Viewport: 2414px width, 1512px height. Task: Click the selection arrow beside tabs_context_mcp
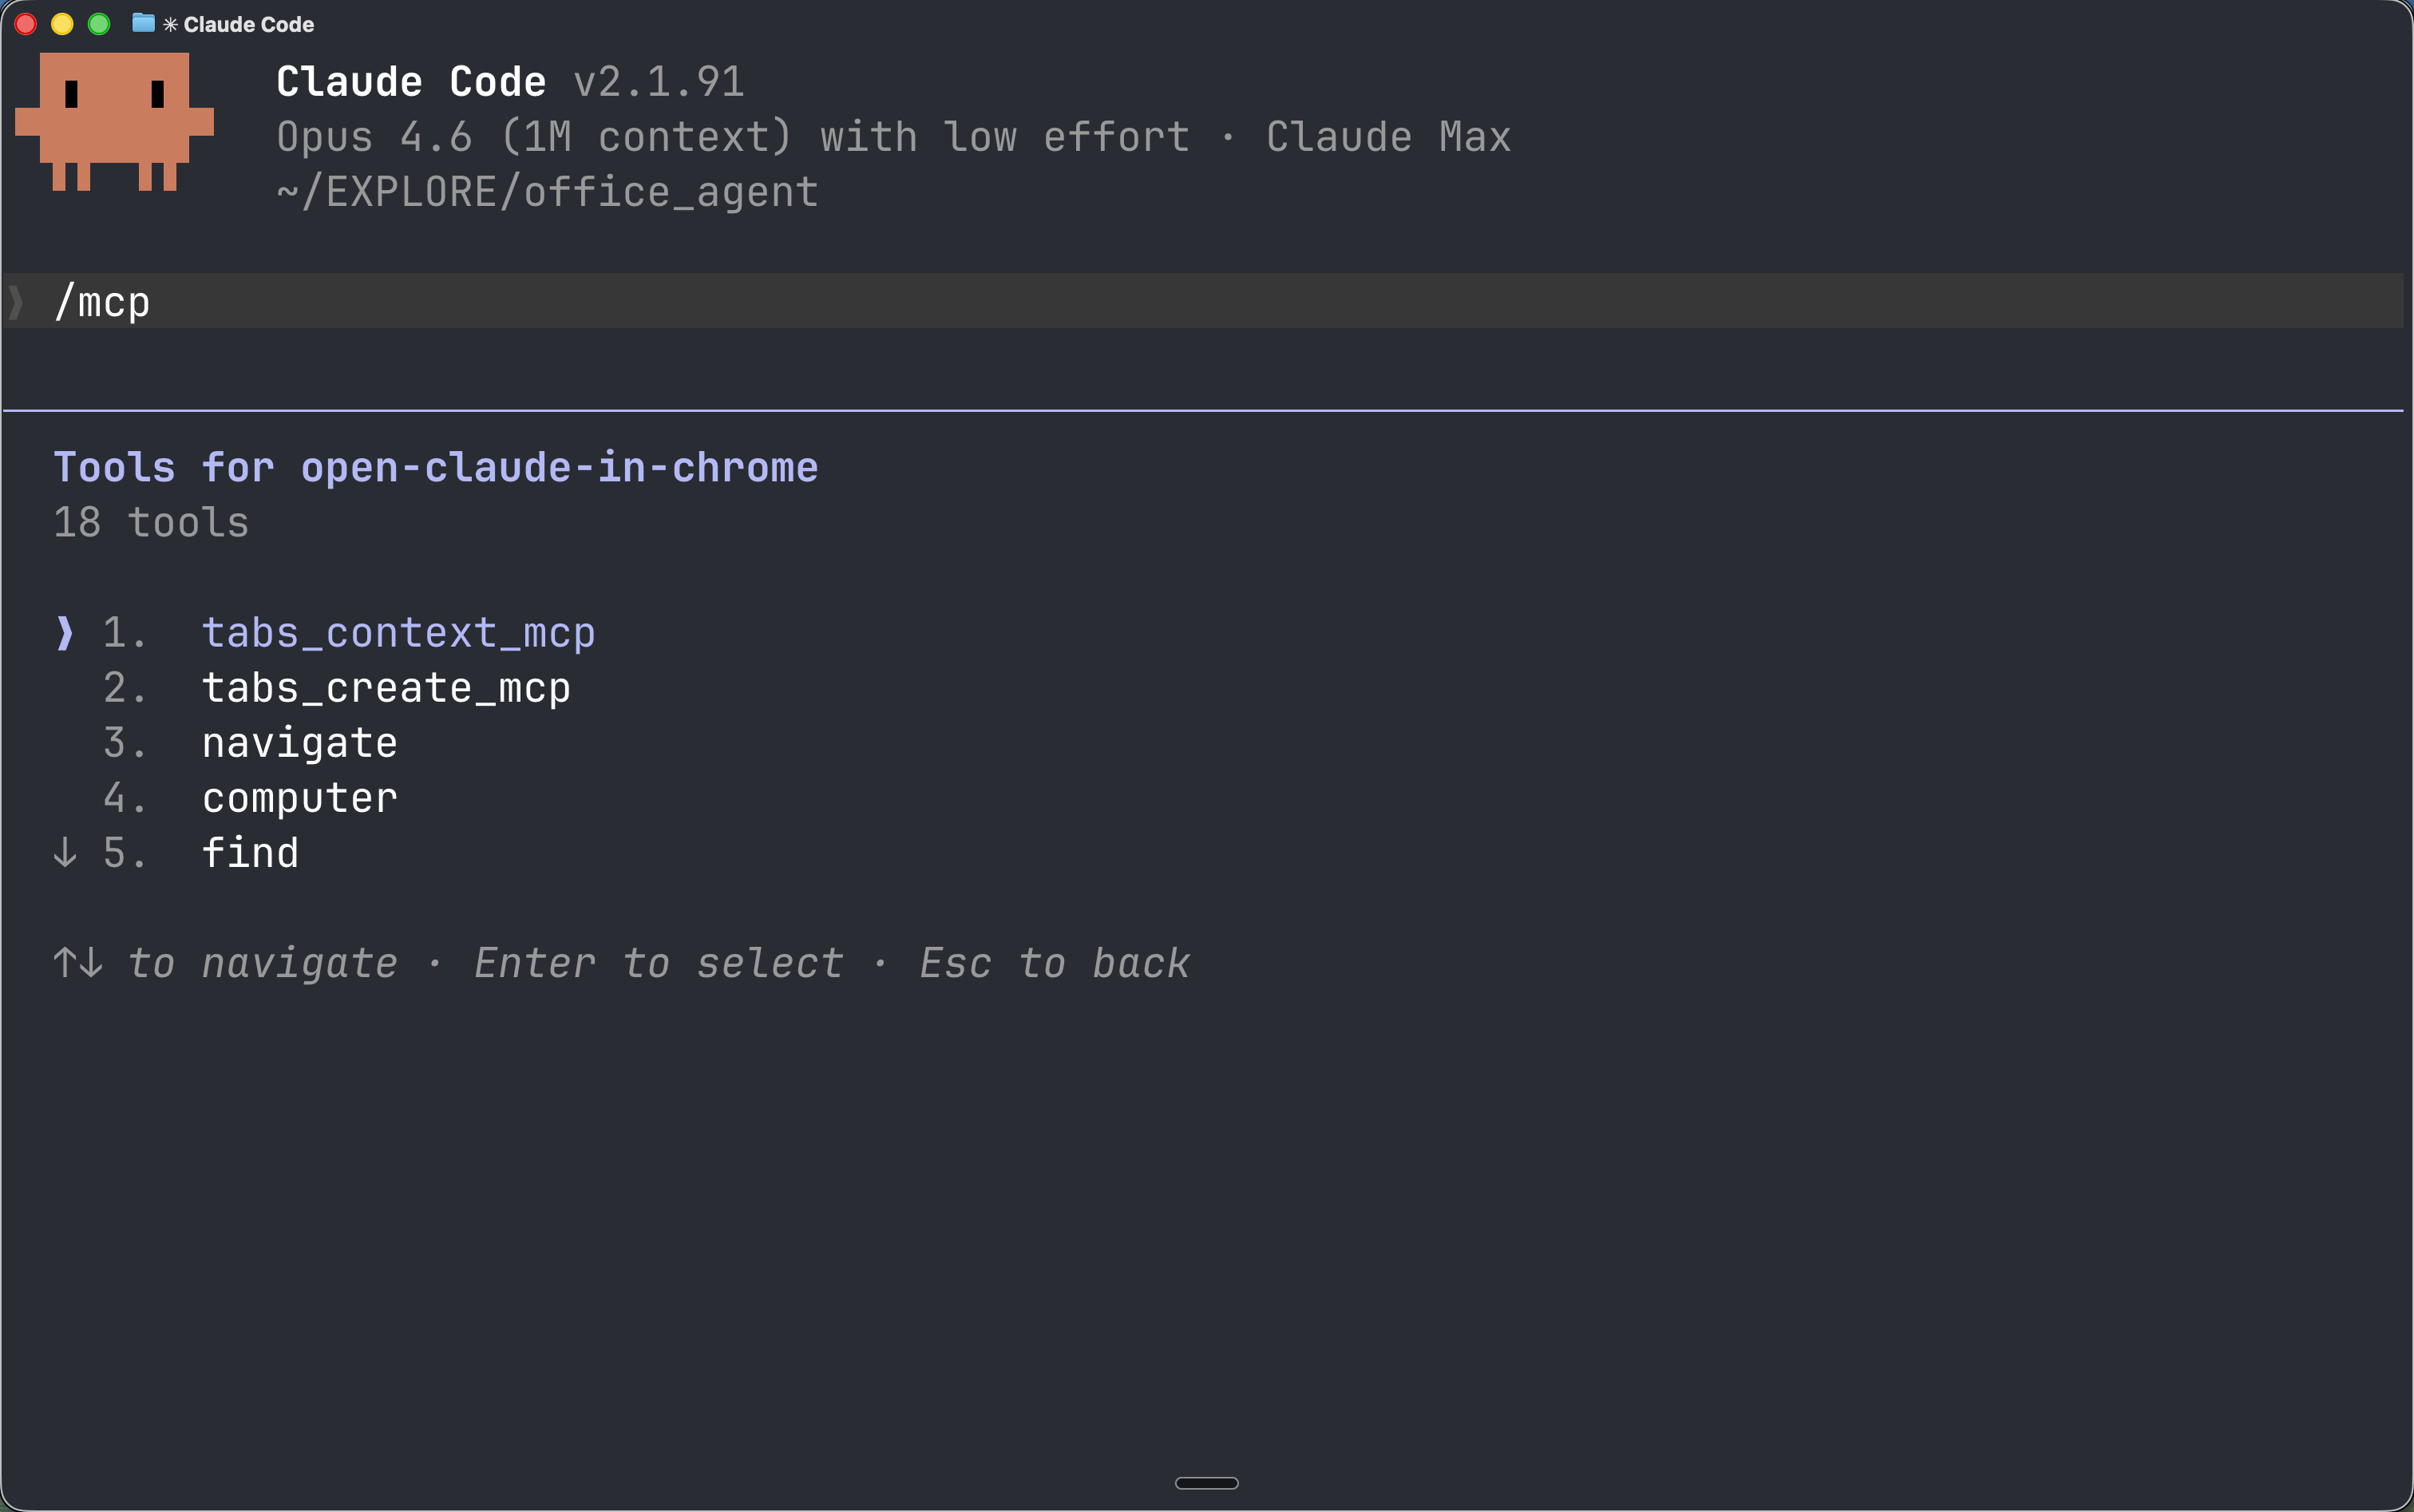pyautogui.click(x=64, y=632)
